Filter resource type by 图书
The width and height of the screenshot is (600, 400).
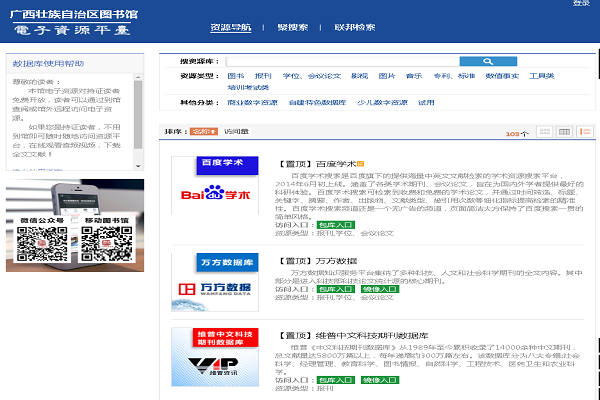coord(235,76)
